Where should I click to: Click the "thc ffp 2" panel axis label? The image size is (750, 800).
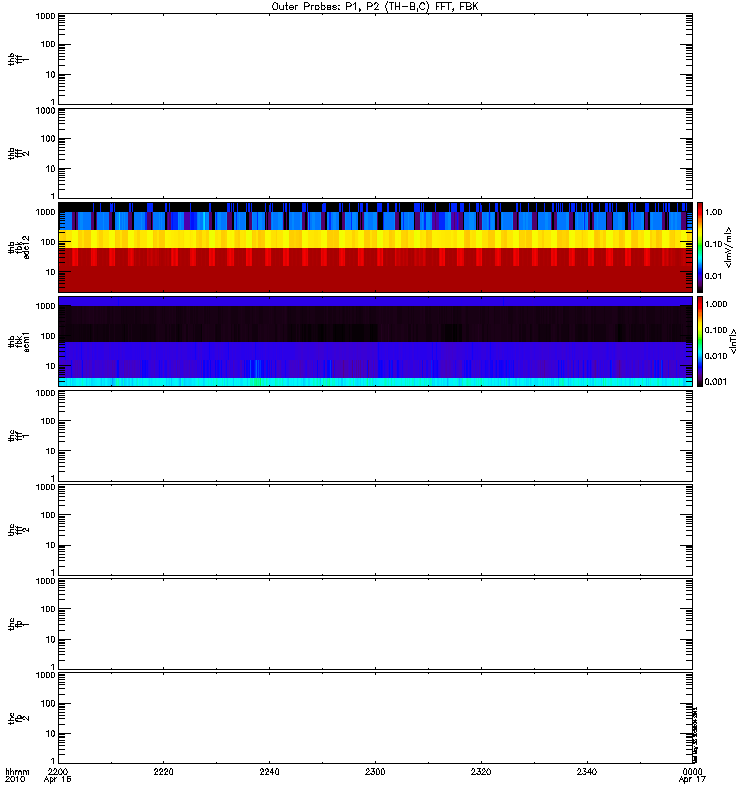coord(18,718)
